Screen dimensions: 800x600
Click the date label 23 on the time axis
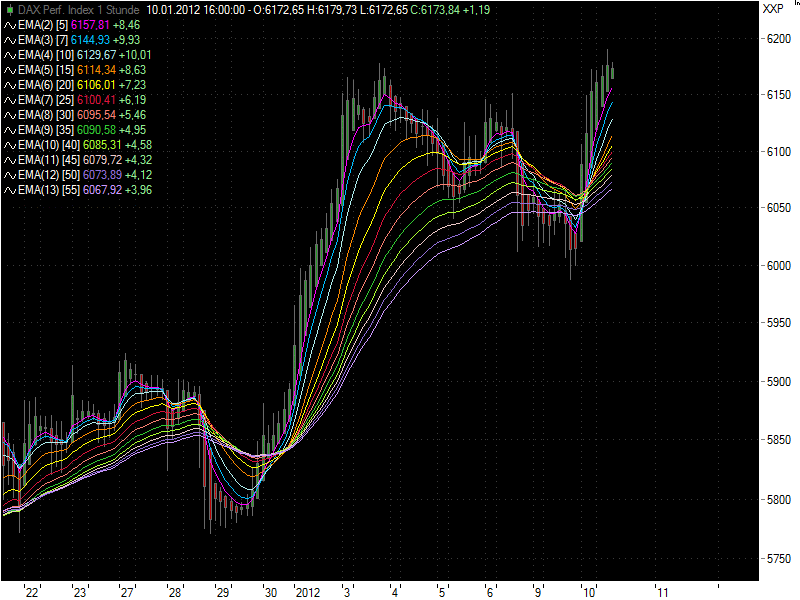pyautogui.click(x=80, y=592)
